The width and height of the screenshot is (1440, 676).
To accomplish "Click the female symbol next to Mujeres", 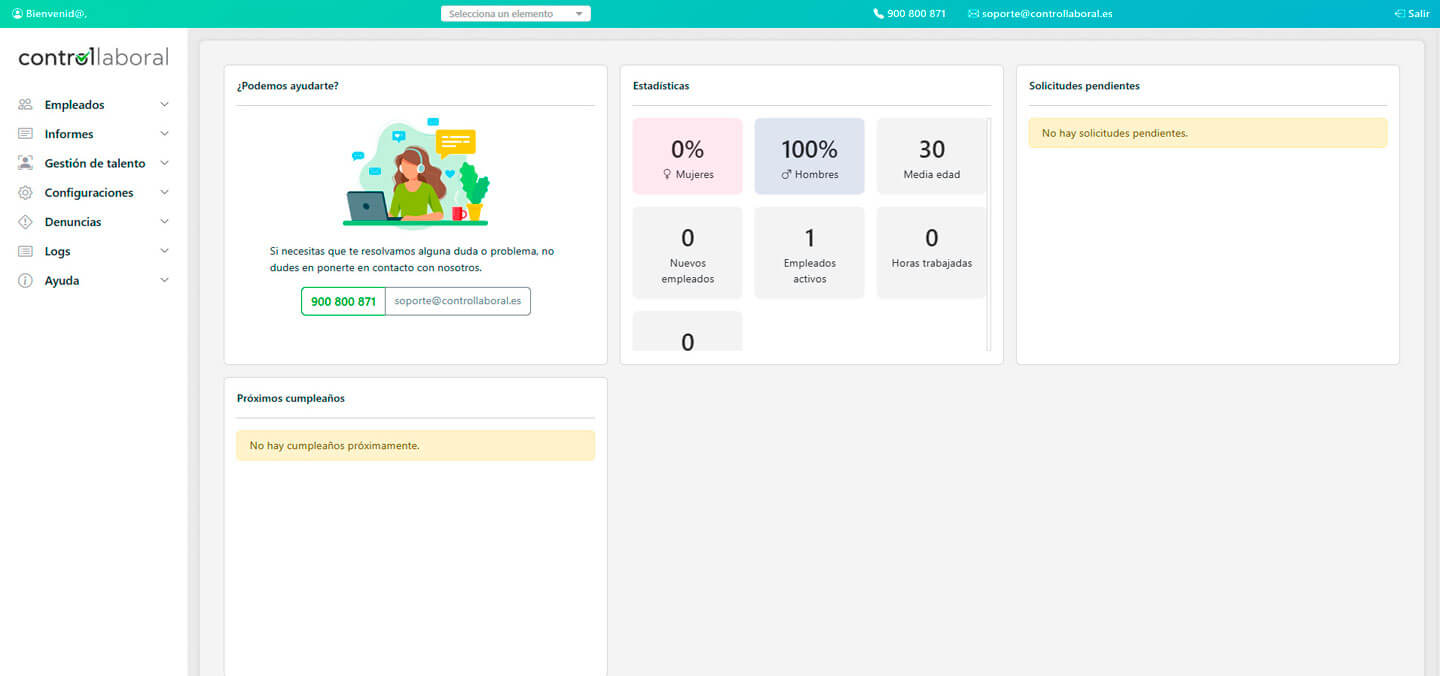I will (x=667, y=175).
